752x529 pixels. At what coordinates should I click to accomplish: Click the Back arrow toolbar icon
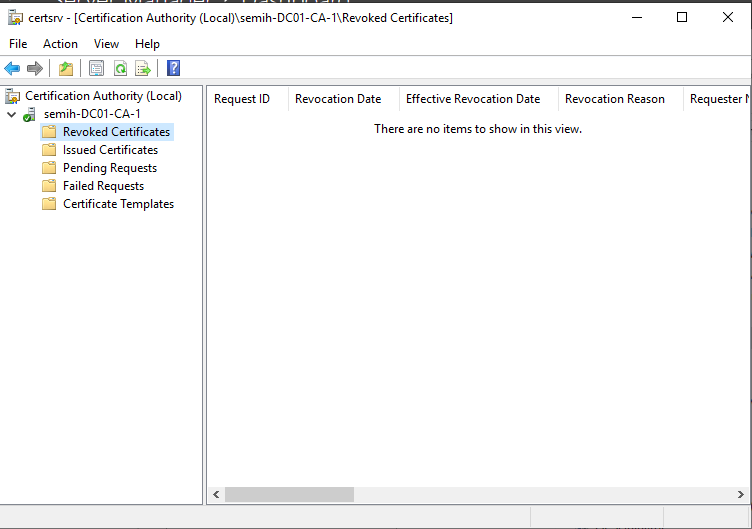[12, 68]
